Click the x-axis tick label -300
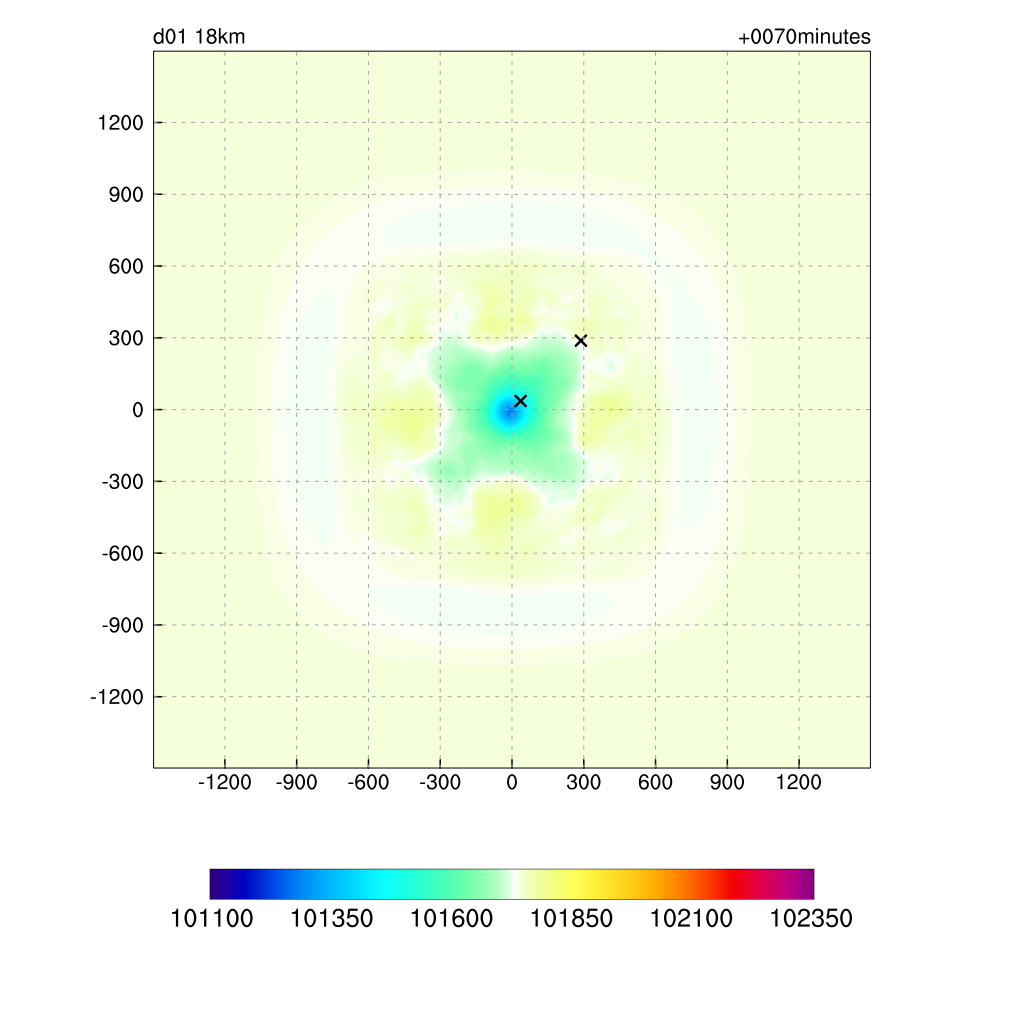Viewport: 1024px width, 1024px height. click(x=440, y=782)
